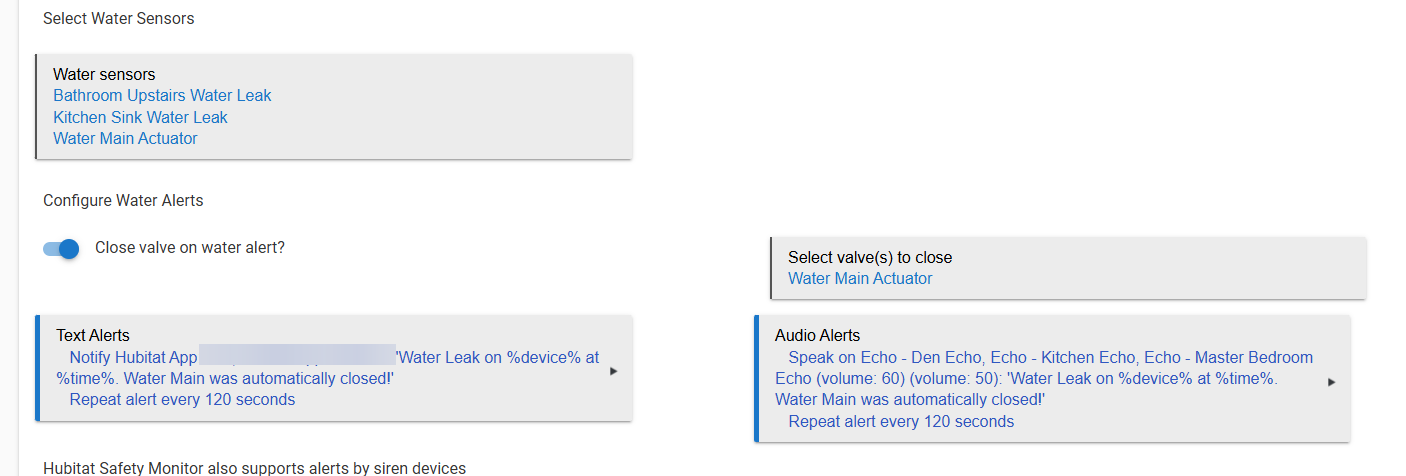
Task: Toggle the Close valve on water alert switch
Action: click(61, 249)
